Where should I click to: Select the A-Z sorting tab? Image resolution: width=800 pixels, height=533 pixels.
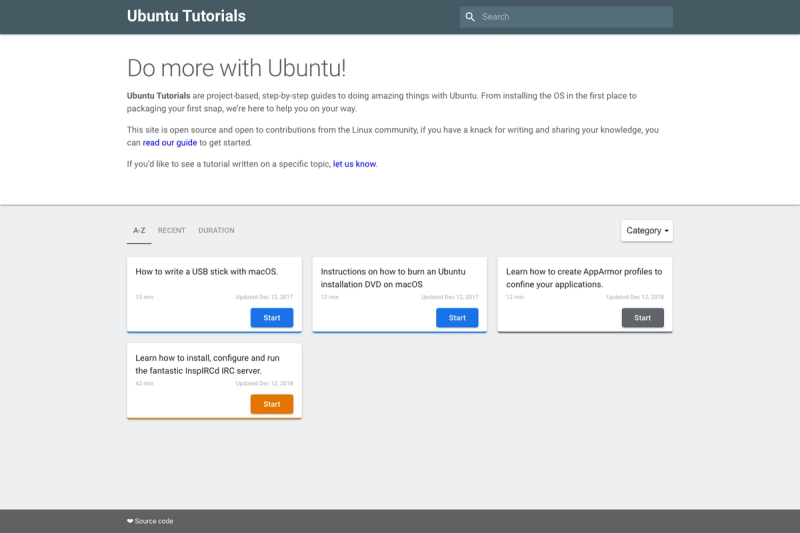click(139, 231)
